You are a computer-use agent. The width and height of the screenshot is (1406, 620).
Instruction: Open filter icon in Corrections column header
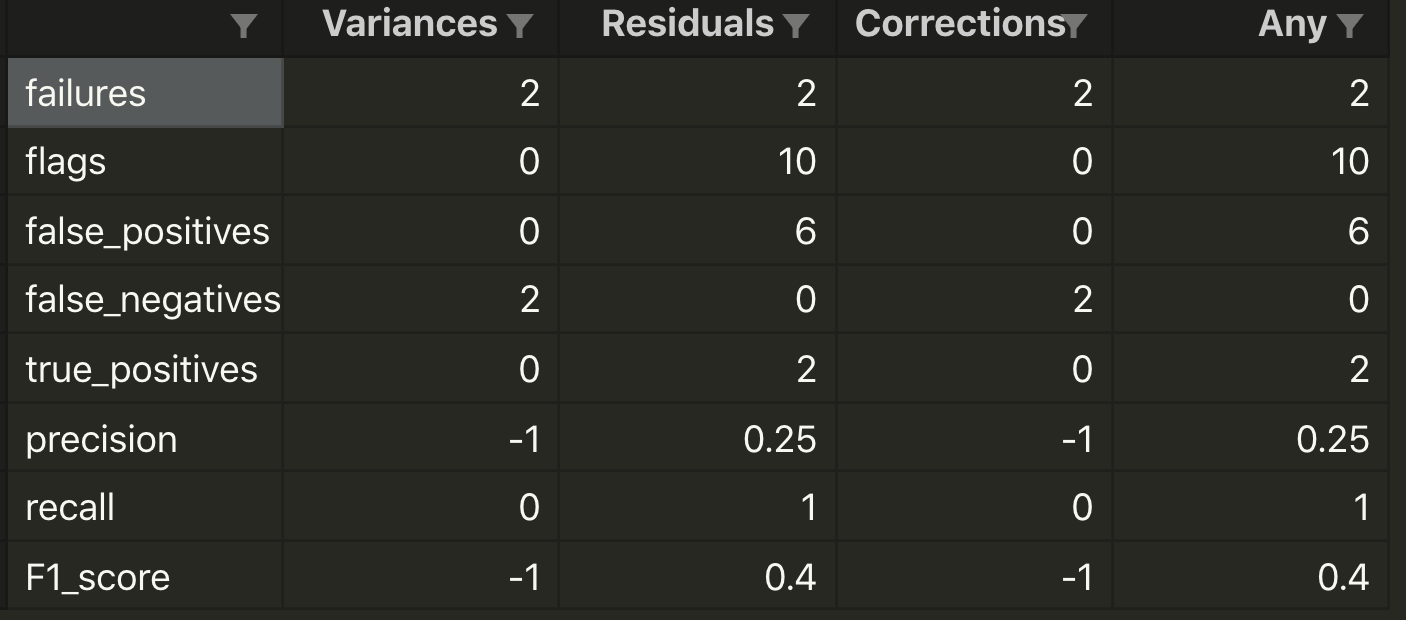tap(1074, 27)
